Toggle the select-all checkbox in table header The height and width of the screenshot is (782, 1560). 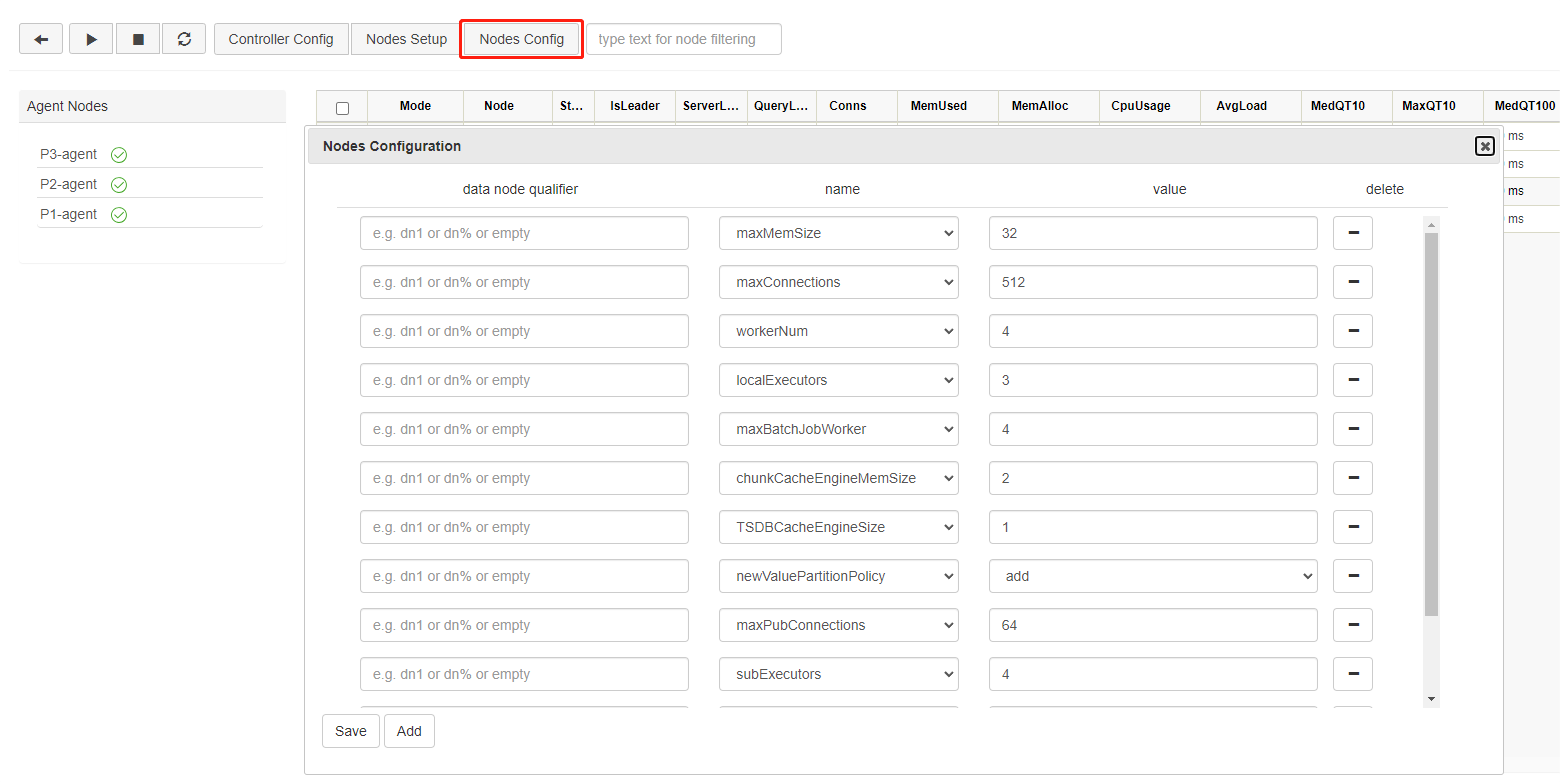[343, 107]
